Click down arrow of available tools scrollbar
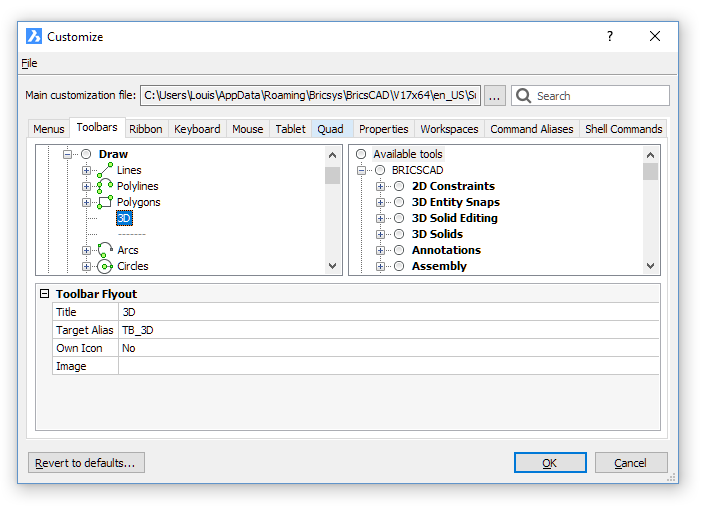 [x=650, y=266]
